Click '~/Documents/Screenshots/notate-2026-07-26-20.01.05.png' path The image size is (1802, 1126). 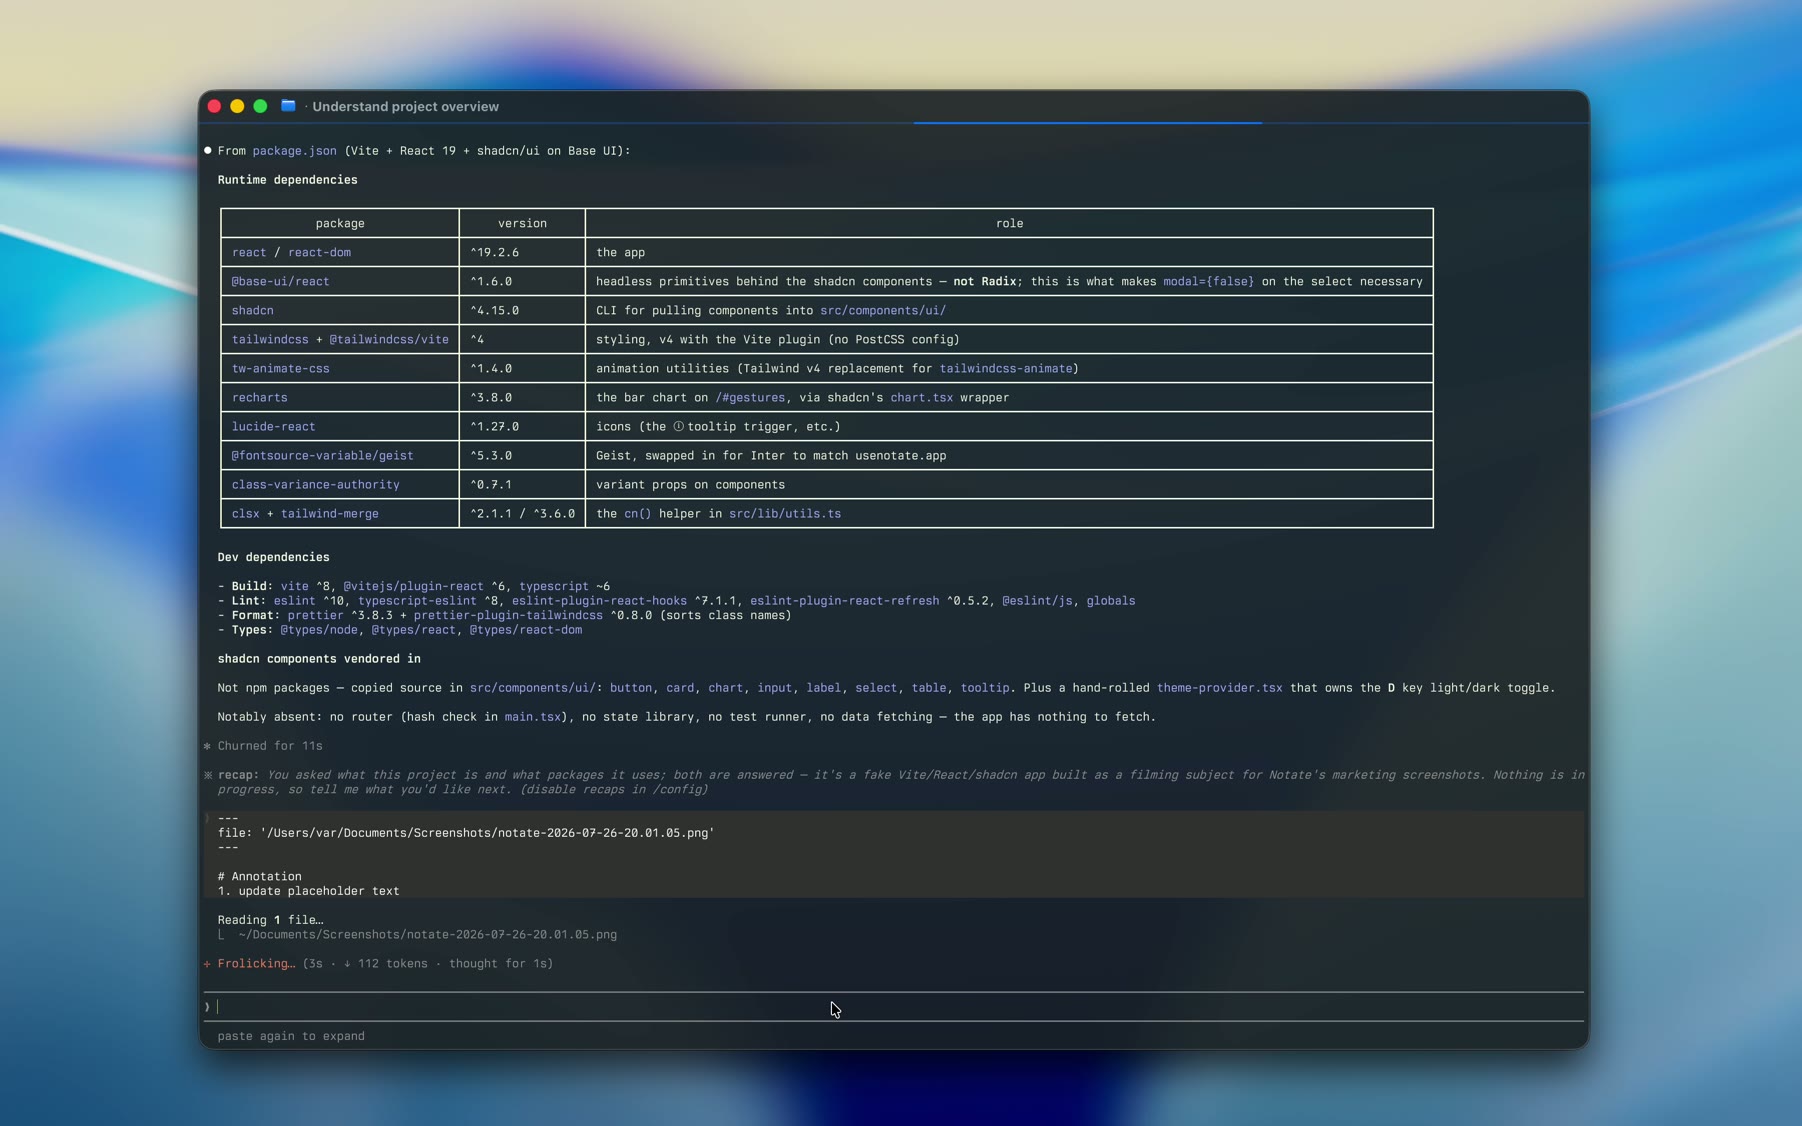pyautogui.click(x=427, y=935)
